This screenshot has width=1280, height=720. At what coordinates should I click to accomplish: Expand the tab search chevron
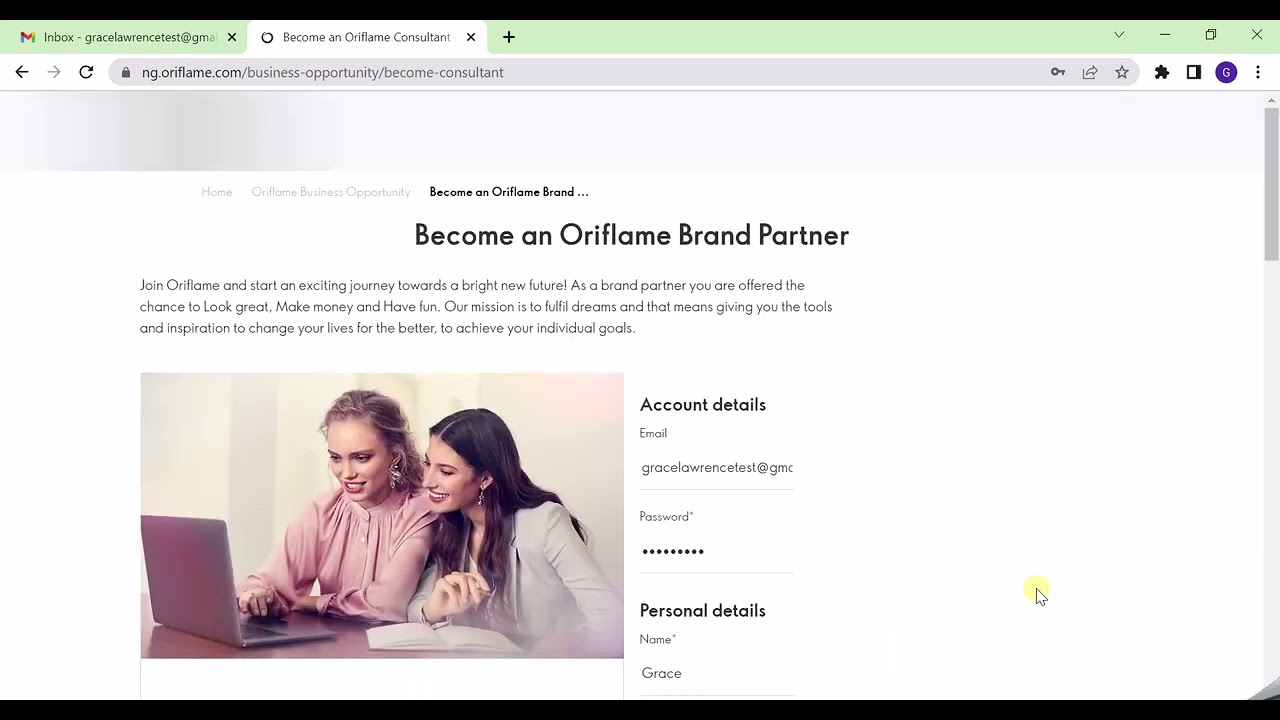click(1119, 35)
